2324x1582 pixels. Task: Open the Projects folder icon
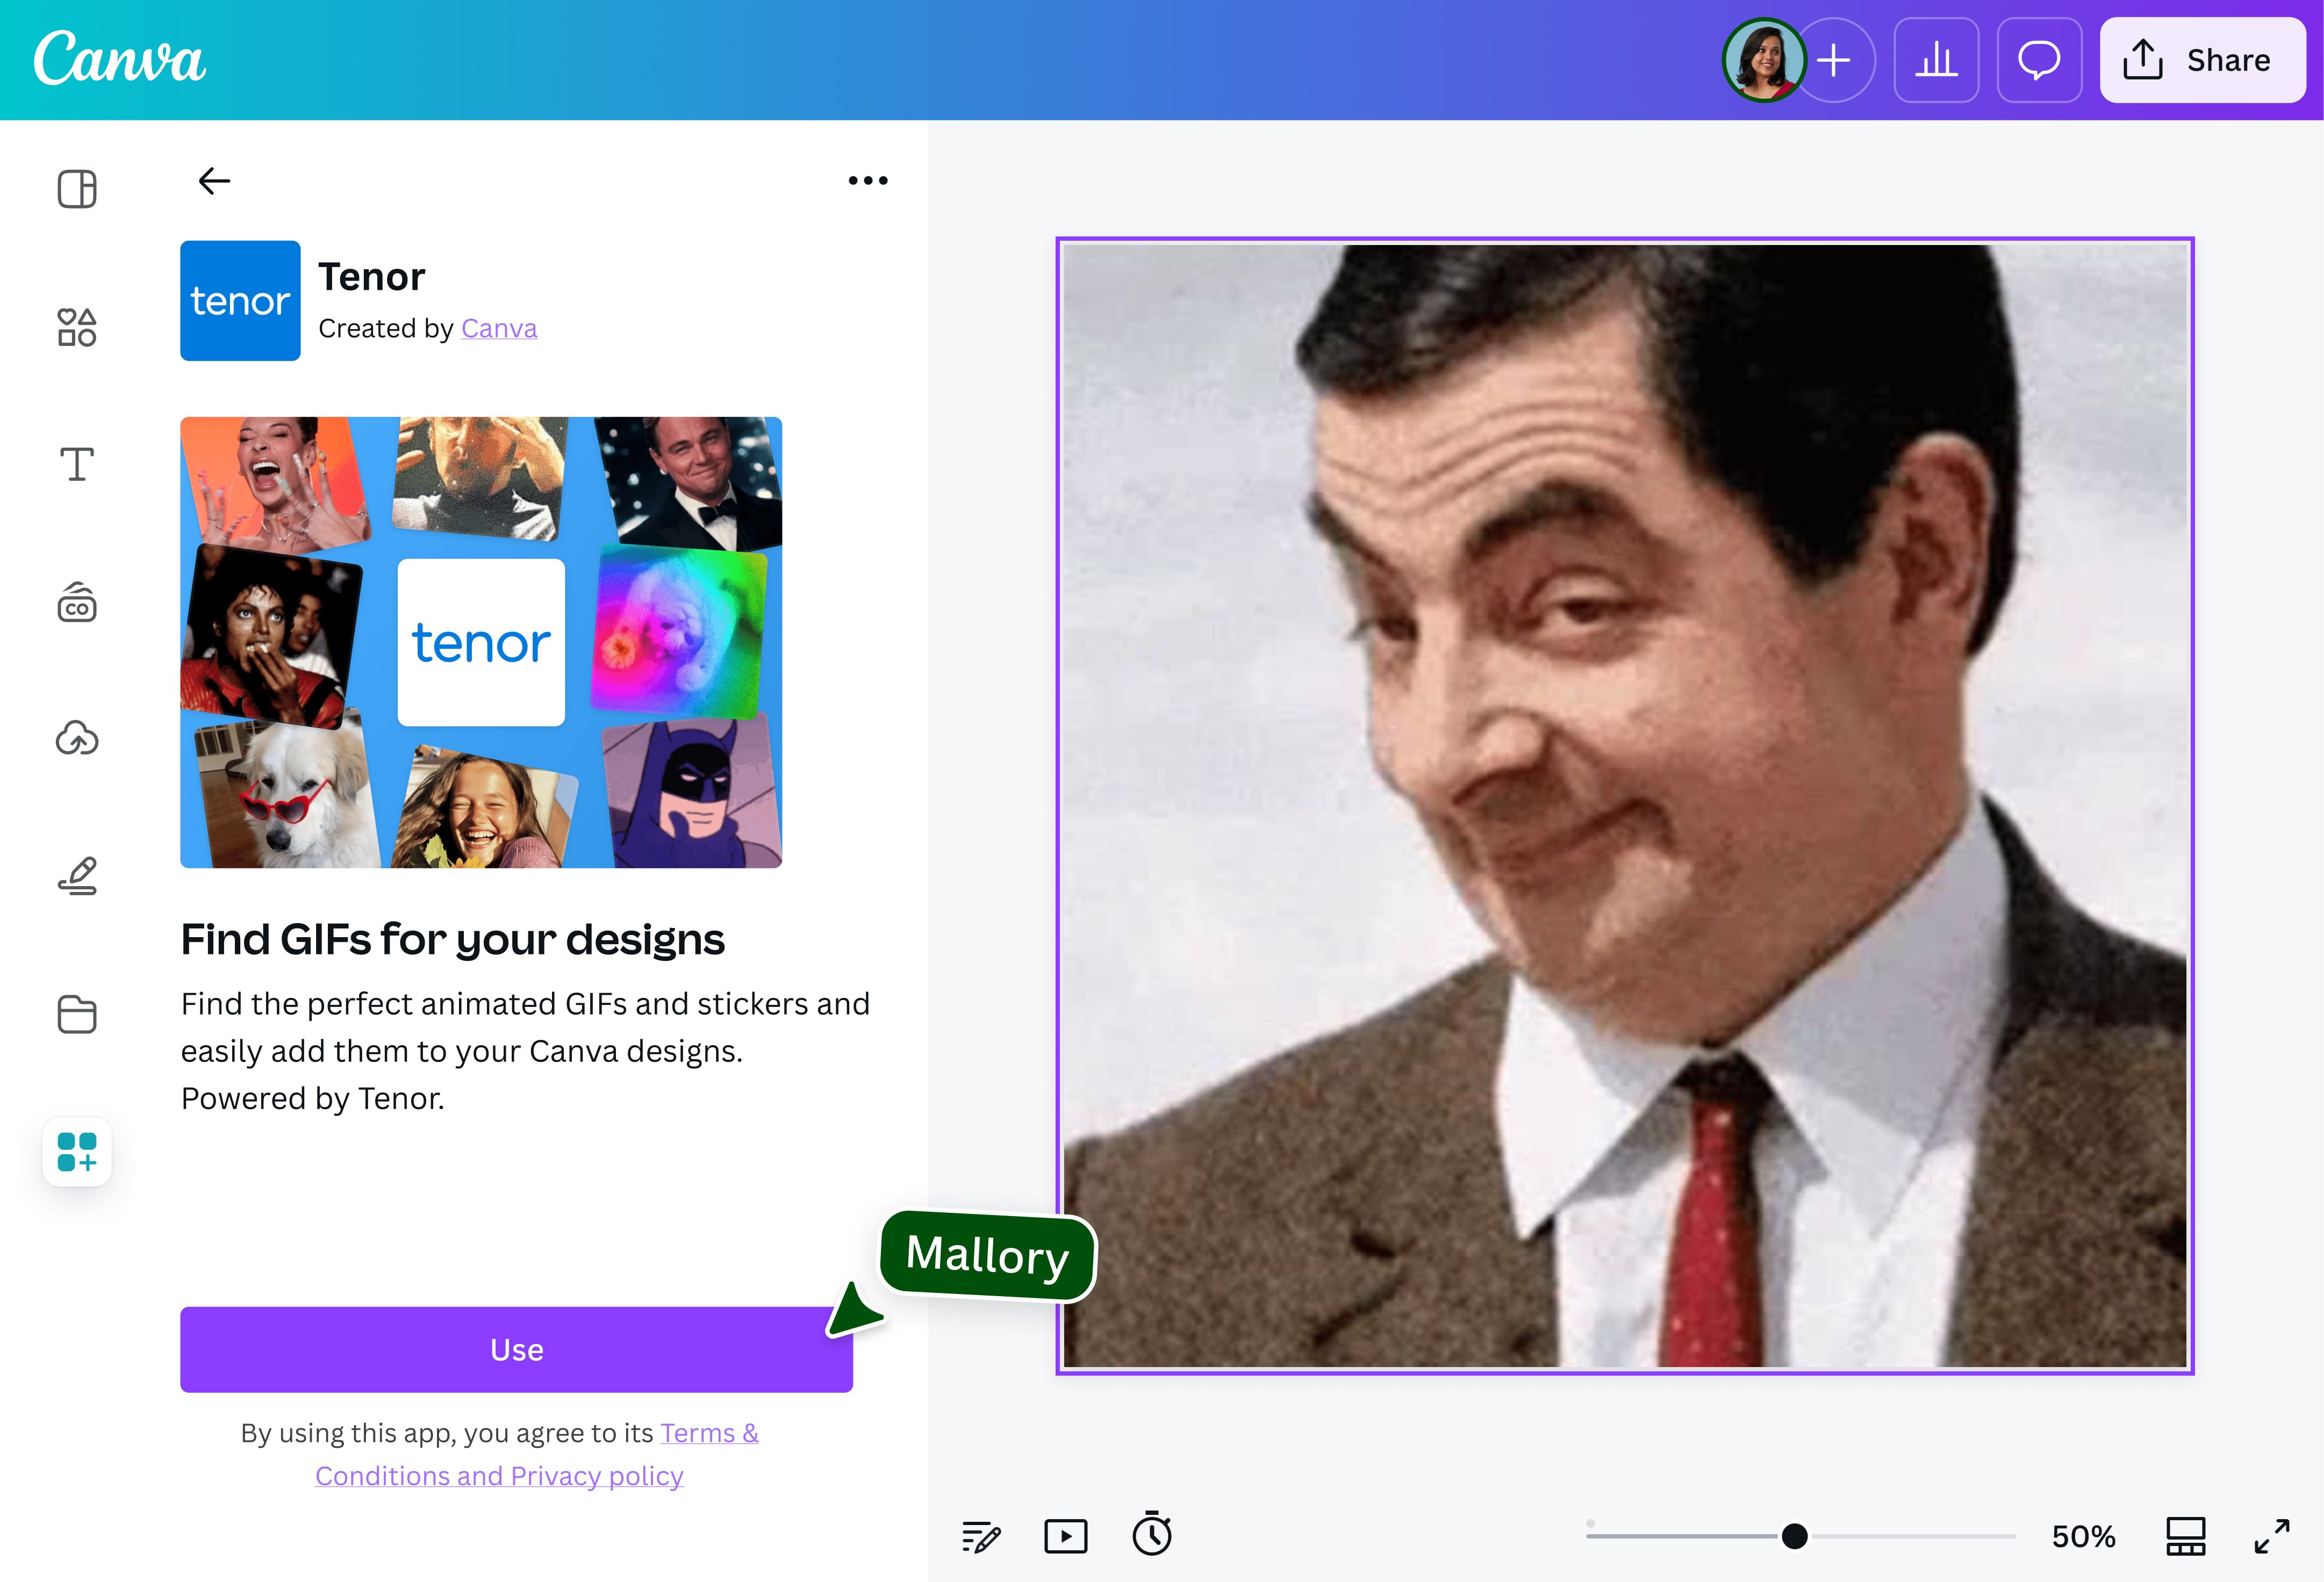[77, 1014]
